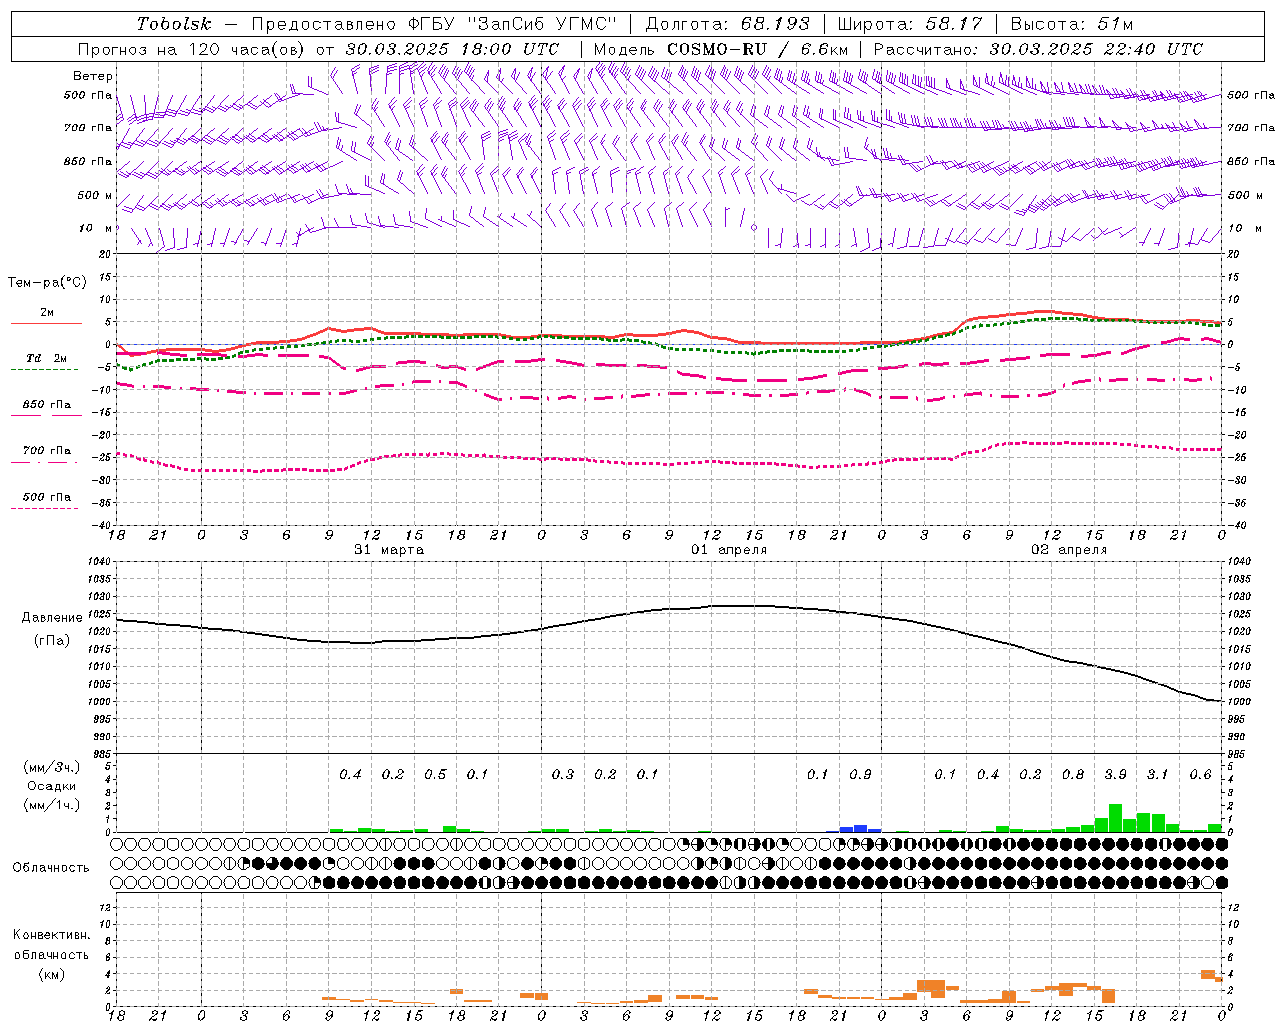
Task: Click the 0.5 precipitation value
Action: click(x=435, y=775)
